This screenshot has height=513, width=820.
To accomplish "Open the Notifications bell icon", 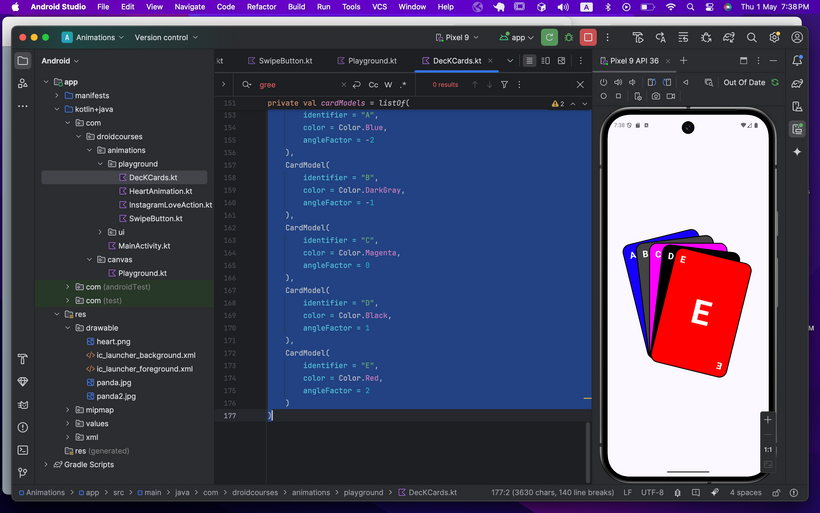I will click(797, 61).
